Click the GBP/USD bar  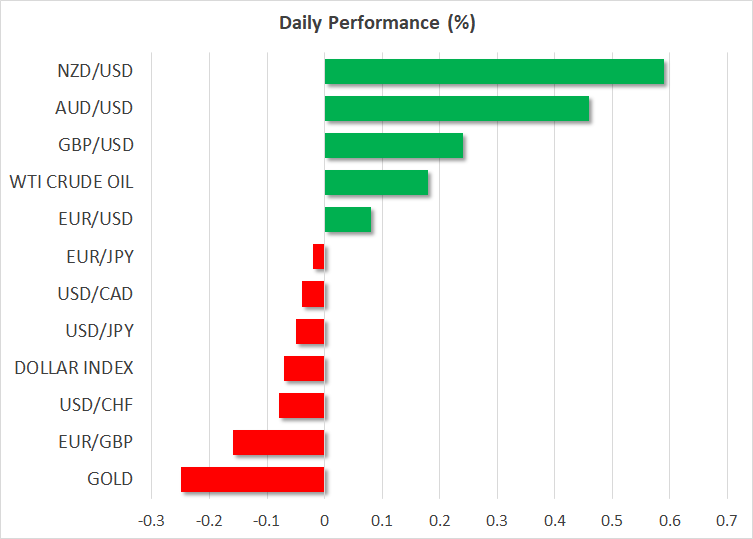393,145
